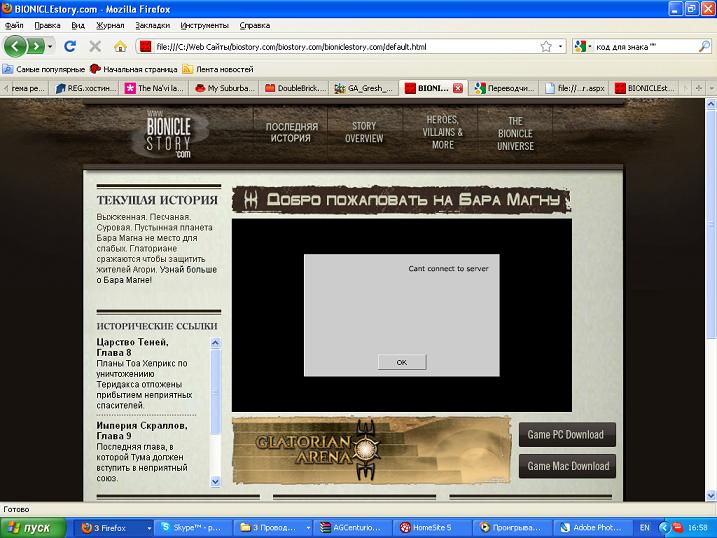Screen dimensions: 717x538
Task: Open STORY OVERVIEW navigation link
Action: point(364,132)
